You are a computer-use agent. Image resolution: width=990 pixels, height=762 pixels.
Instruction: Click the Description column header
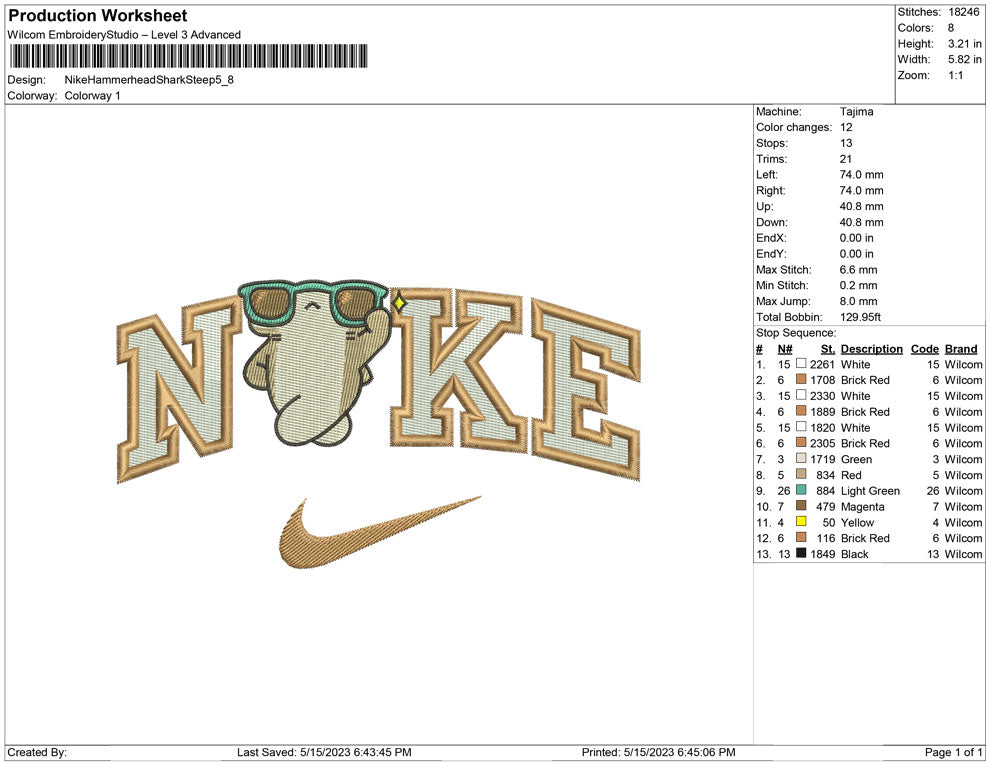coord(871,349)
